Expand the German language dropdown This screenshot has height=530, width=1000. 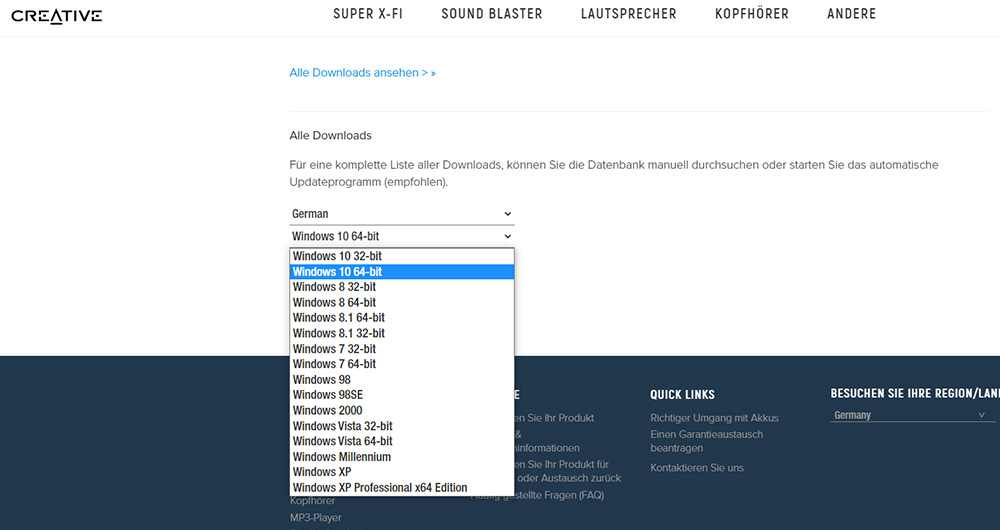pyautogui.click(x=401, y=214)
